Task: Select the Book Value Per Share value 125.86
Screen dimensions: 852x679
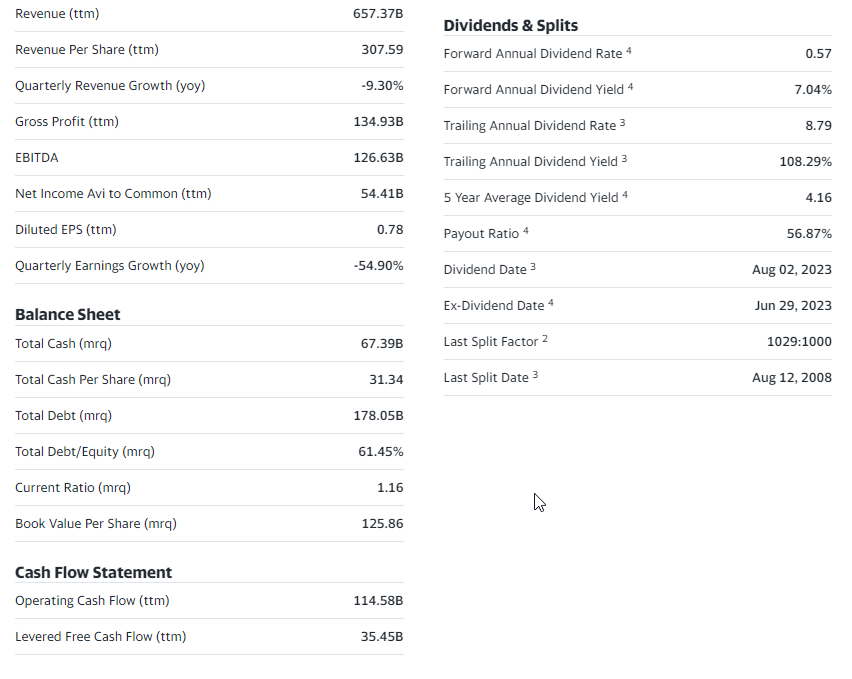Action: (x=382, y=524)
